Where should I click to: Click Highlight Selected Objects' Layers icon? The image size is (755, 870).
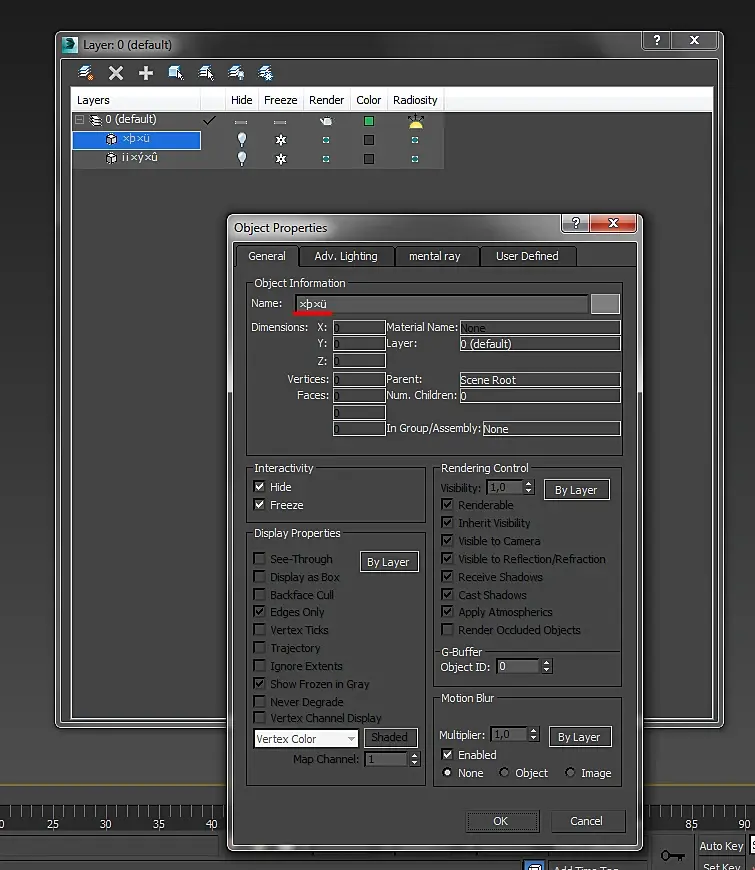pos(206,73)
